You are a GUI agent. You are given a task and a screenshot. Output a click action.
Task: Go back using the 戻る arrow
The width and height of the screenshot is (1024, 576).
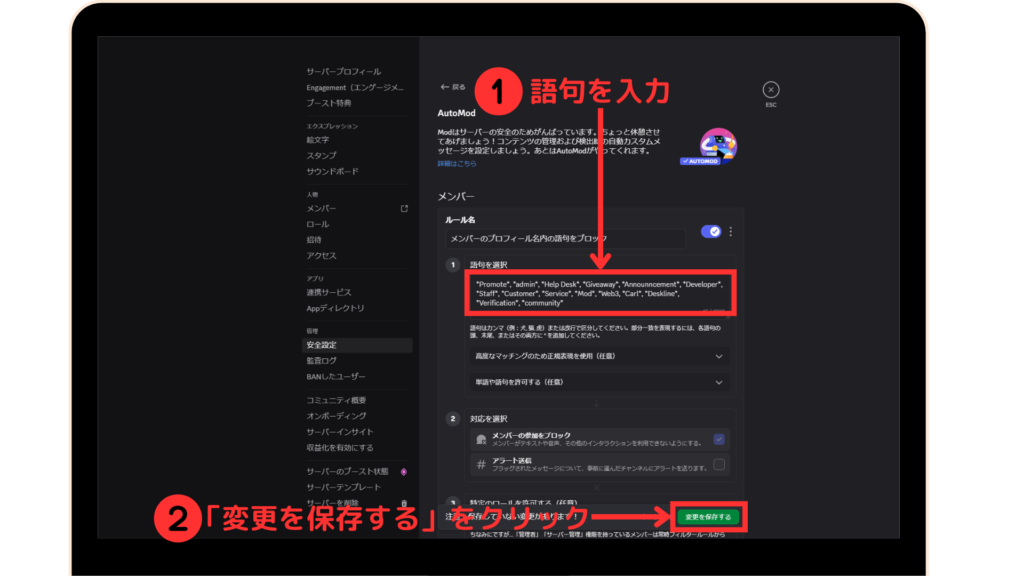(x=453, y=87)
